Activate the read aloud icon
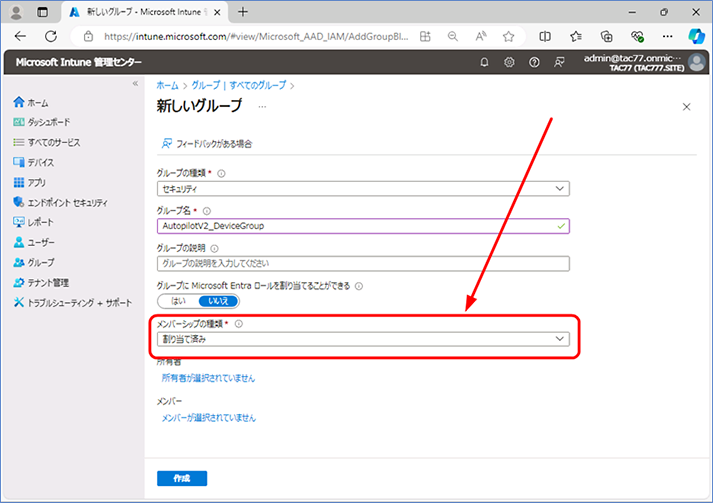Viewport: 713px width, 503px height. (481, 36)
